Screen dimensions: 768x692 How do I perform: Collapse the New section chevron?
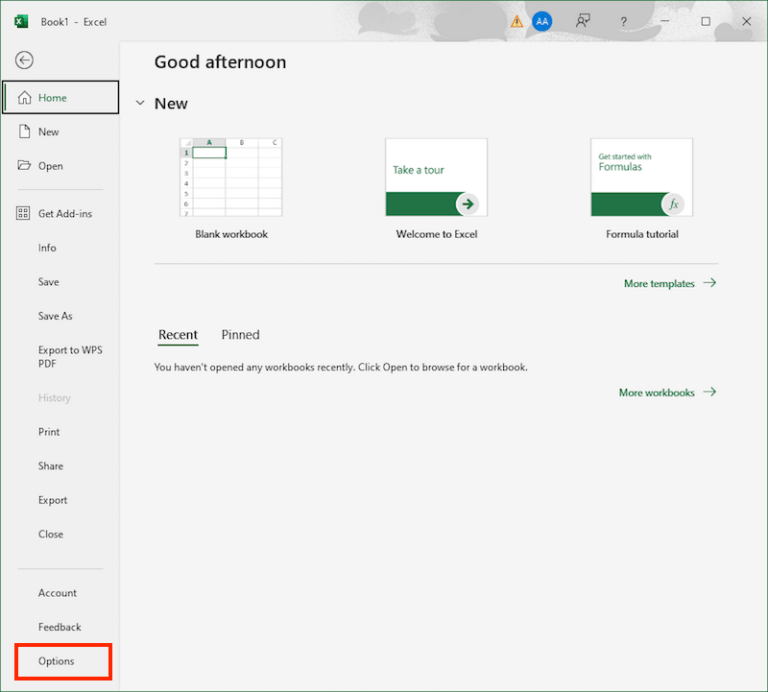140,103
